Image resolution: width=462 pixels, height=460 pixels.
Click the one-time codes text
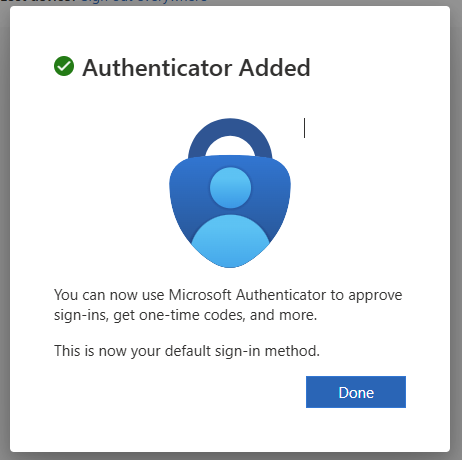coord(192,315)
